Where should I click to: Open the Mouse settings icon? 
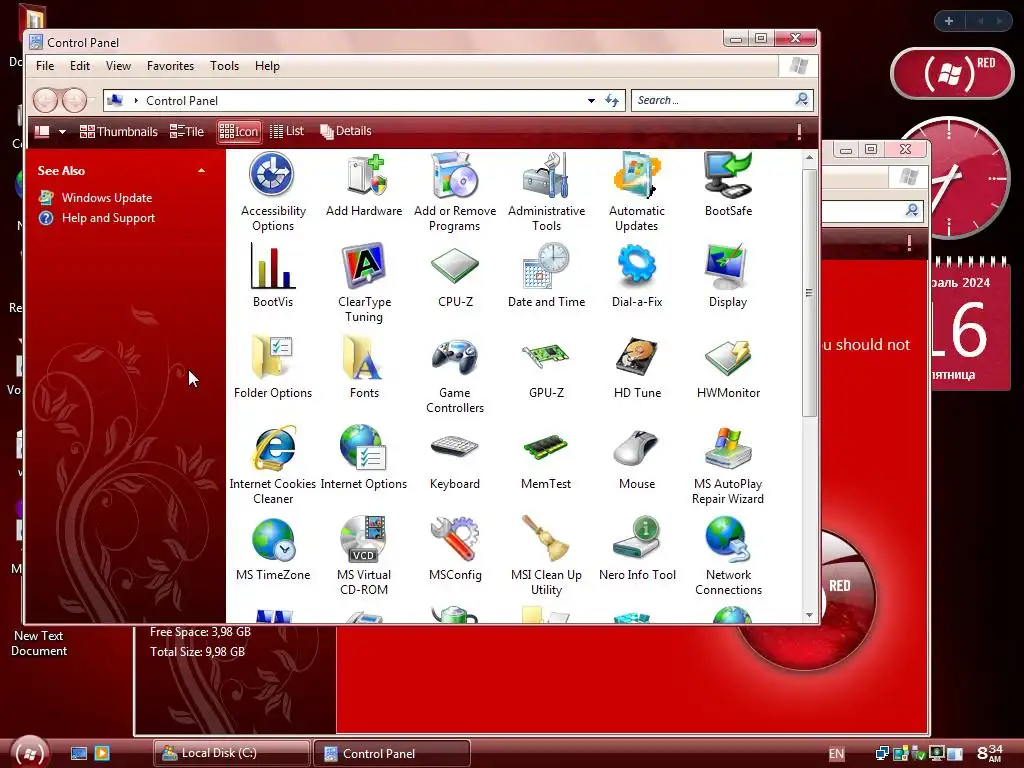637,448
